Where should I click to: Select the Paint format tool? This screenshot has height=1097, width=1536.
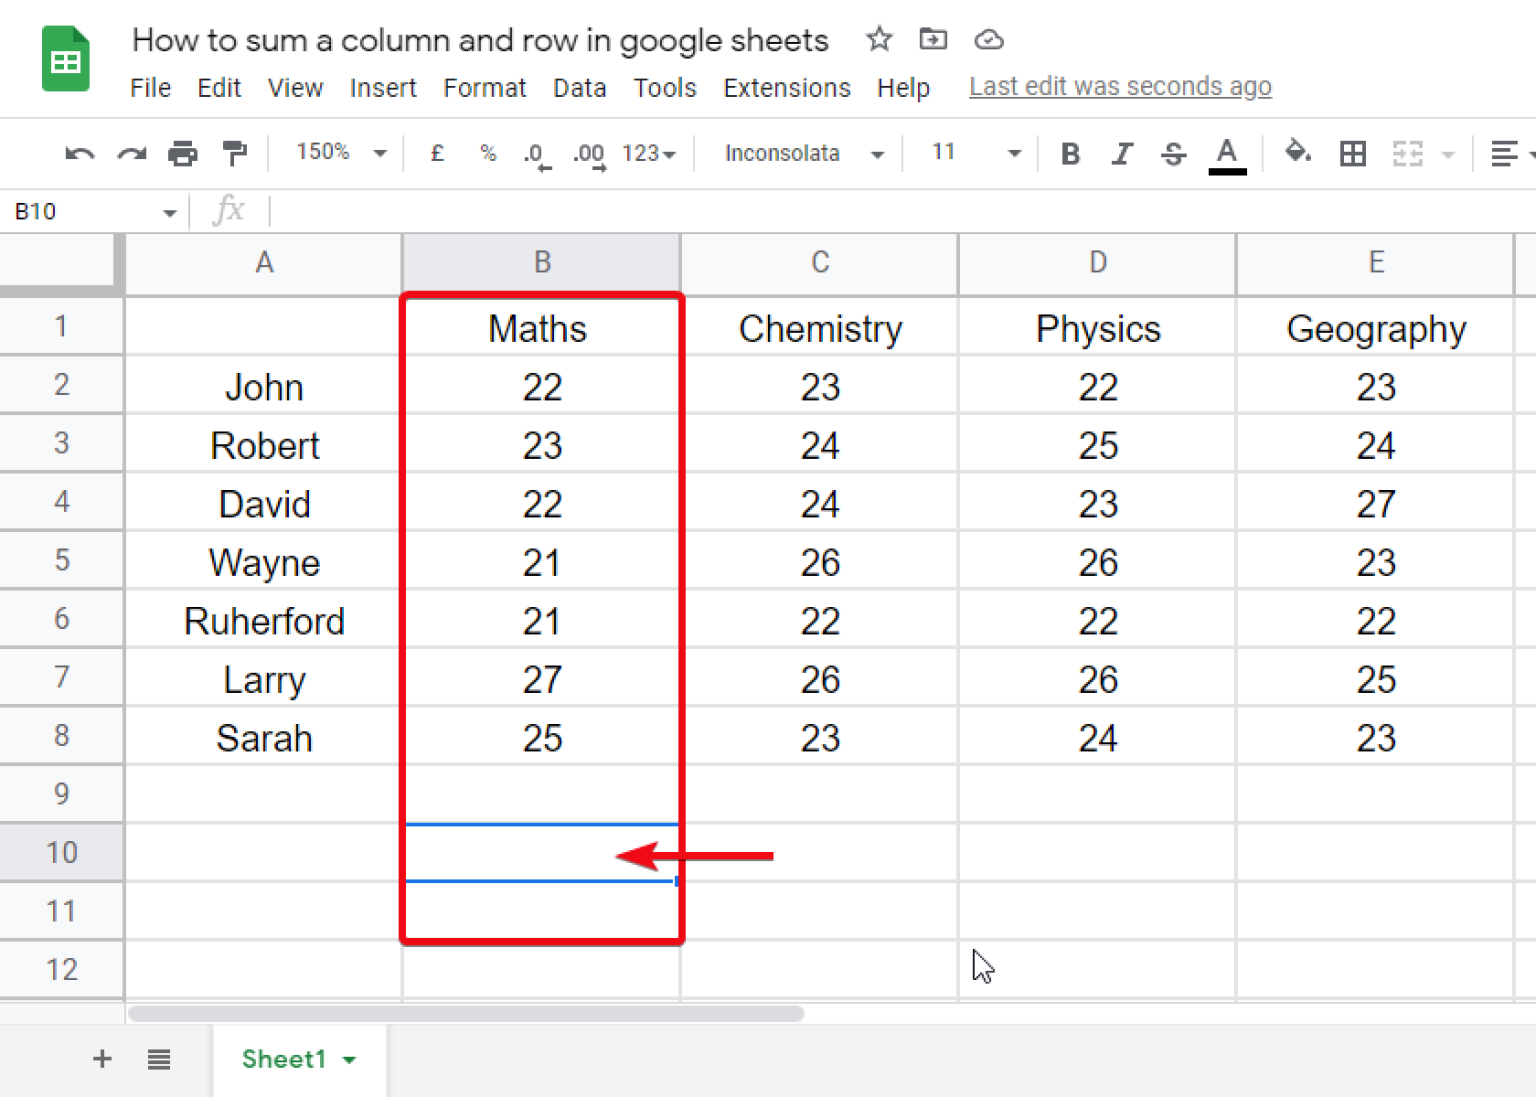[235, 154]
